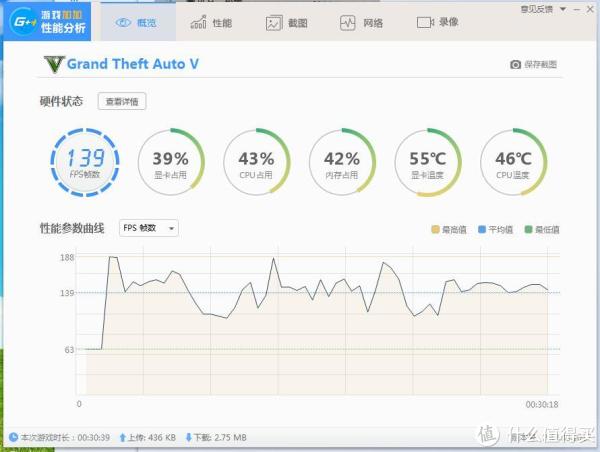Click the 188 axis label on chart
Image resolution: width=600 pixels, height=452 pixels.
tap(67, 257)
